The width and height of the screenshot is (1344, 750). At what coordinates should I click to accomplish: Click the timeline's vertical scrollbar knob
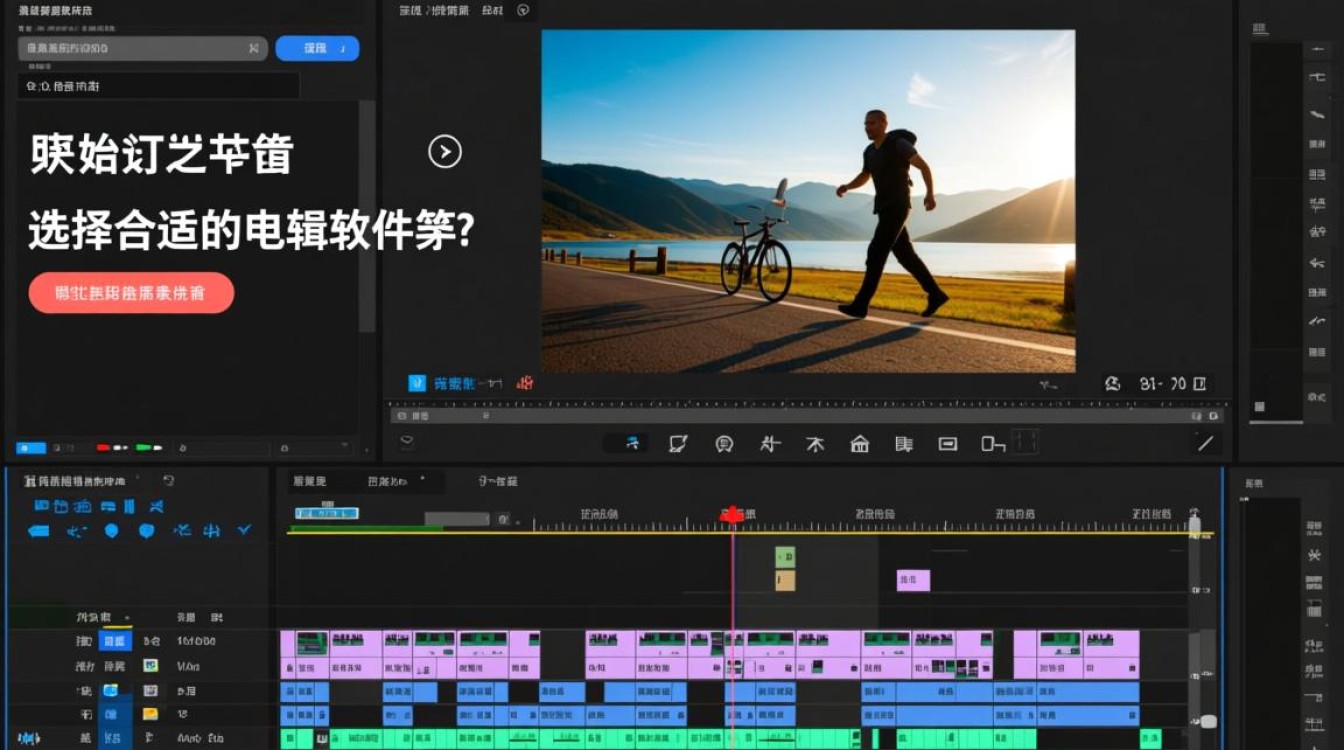(x=1208, y=721)
